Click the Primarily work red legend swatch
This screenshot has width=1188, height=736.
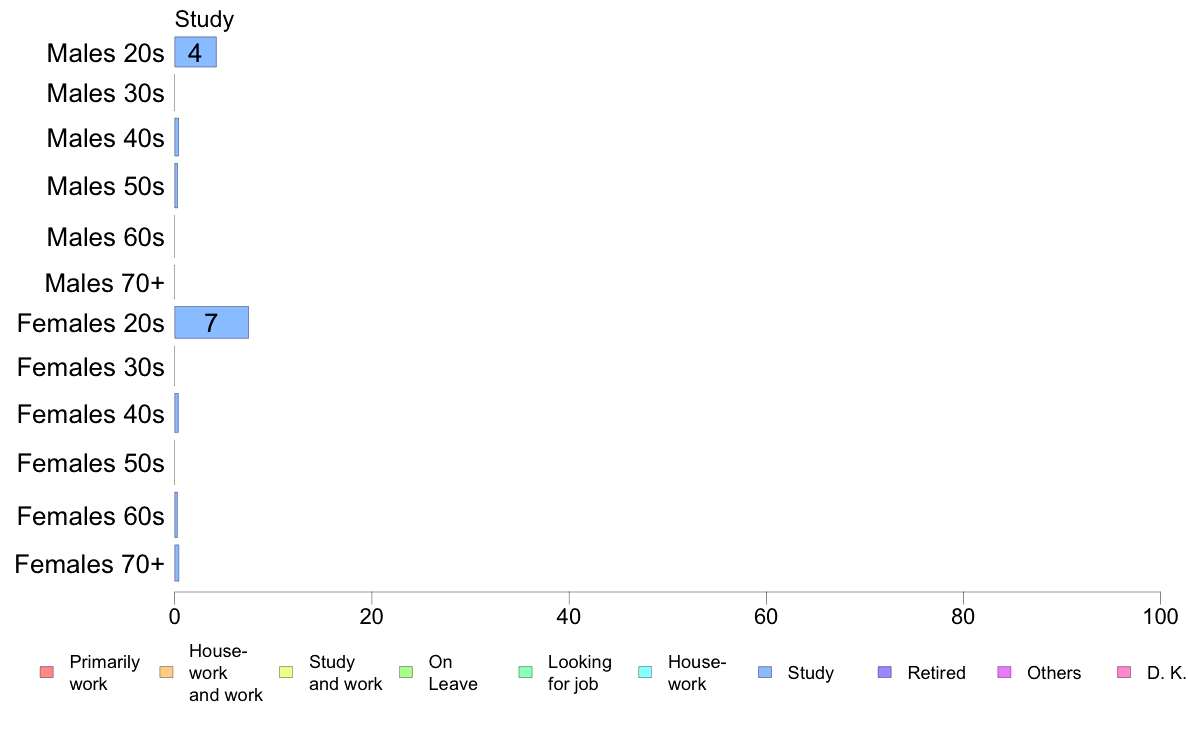point(47,672)
